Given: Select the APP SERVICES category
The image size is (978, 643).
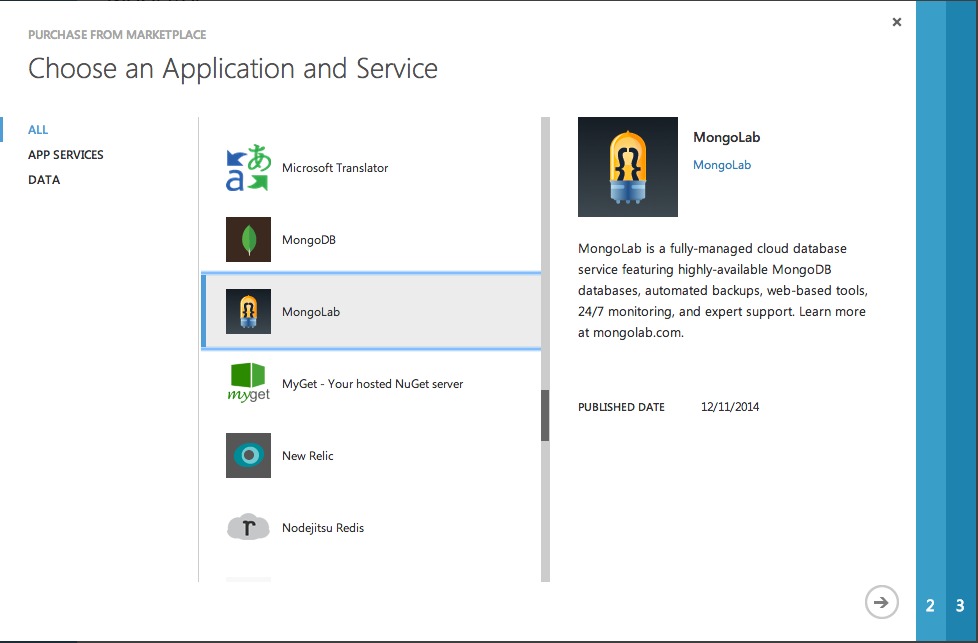Looking at the screenshot, I should [65, 155].
